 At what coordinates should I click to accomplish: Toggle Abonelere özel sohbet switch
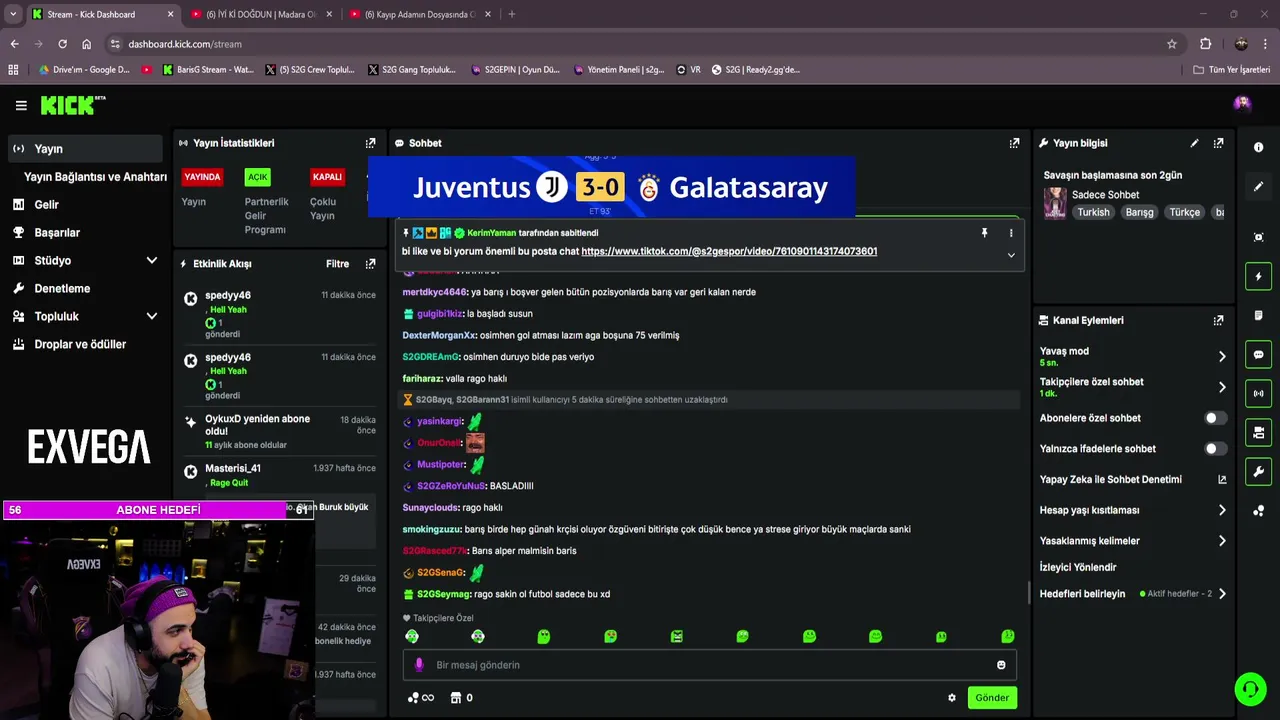click(x=1215, y=418)
